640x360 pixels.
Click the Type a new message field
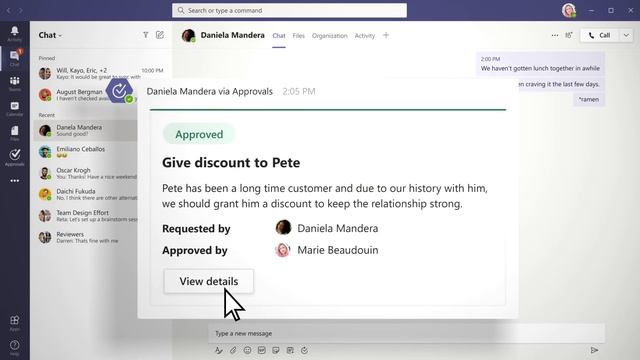click(x=407, y=333)
